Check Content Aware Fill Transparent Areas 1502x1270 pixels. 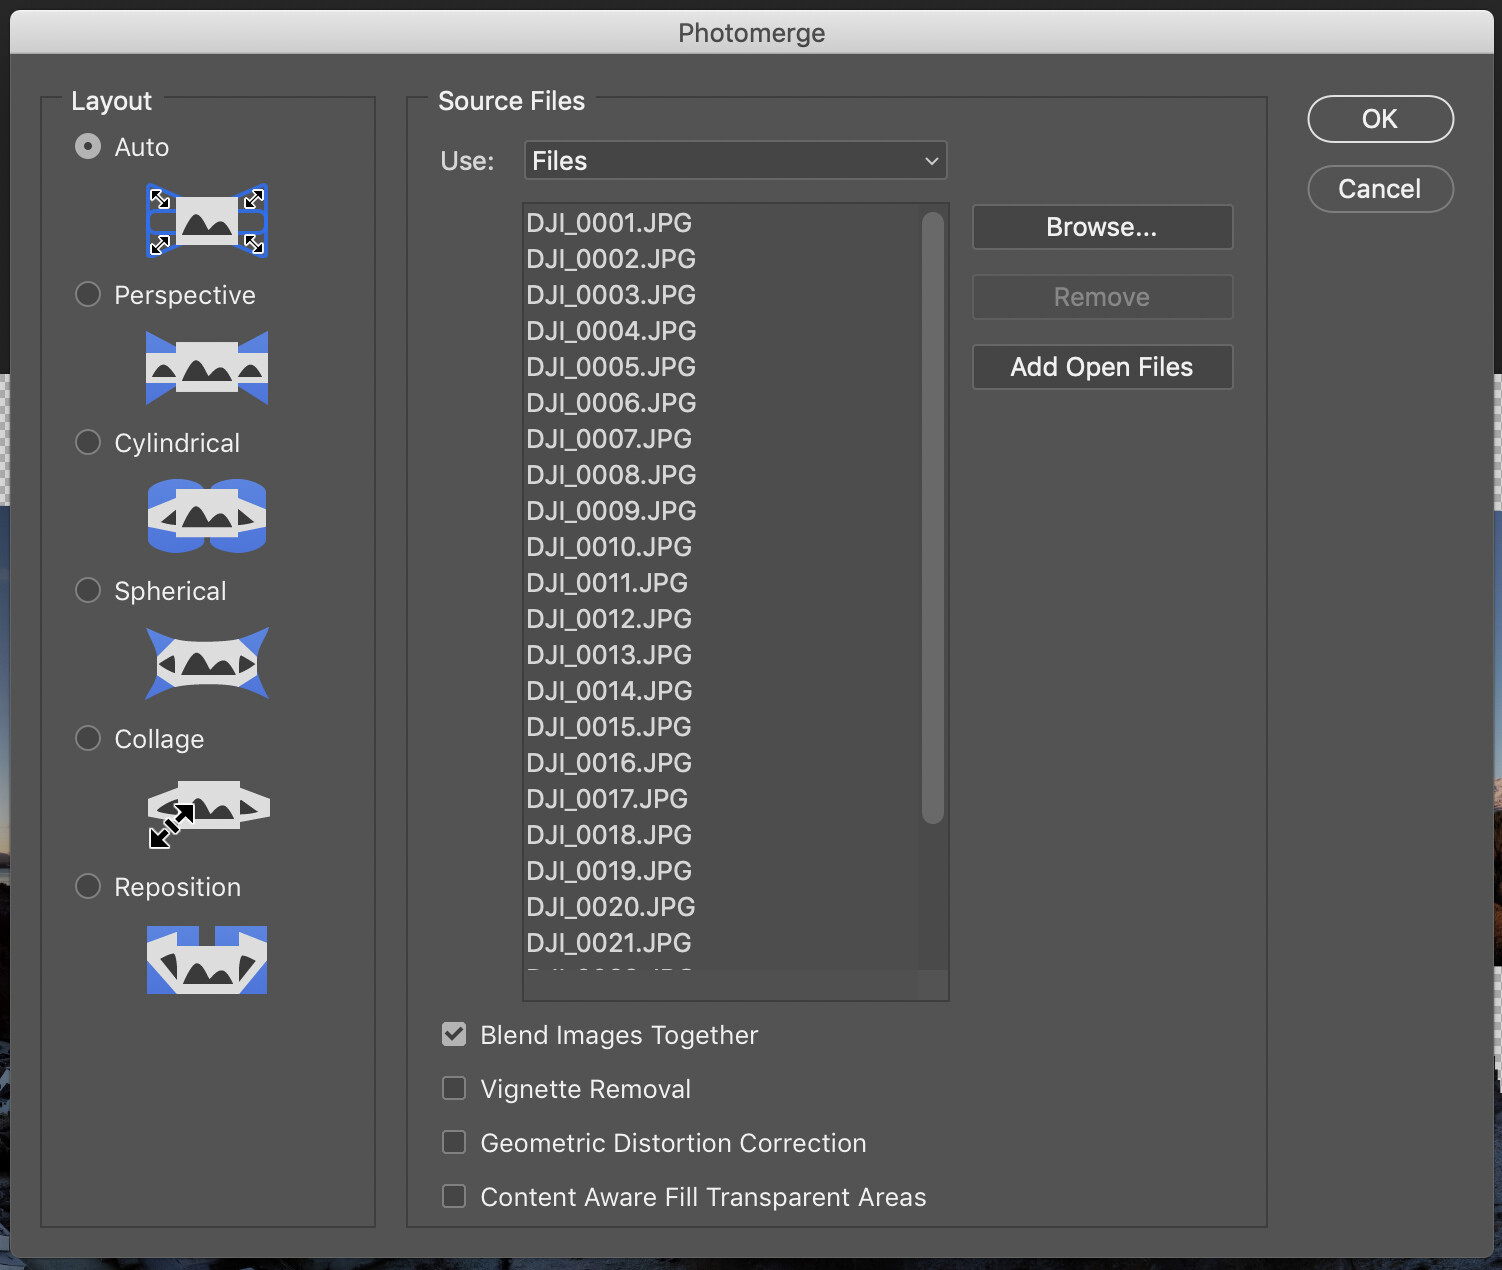pyautogui.click(x=454, y=1197)
